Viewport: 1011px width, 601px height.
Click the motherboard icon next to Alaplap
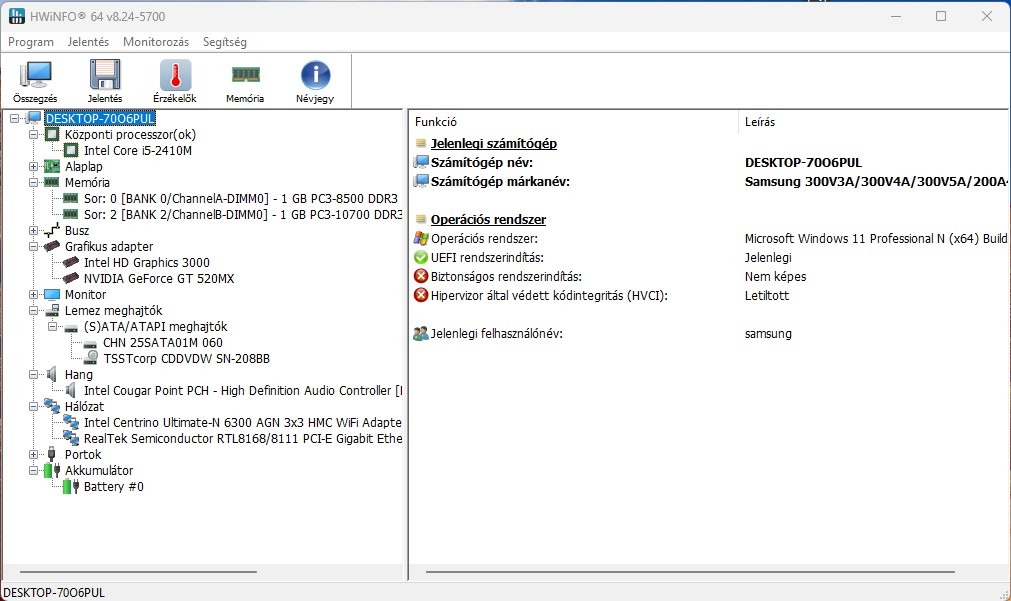52,166
